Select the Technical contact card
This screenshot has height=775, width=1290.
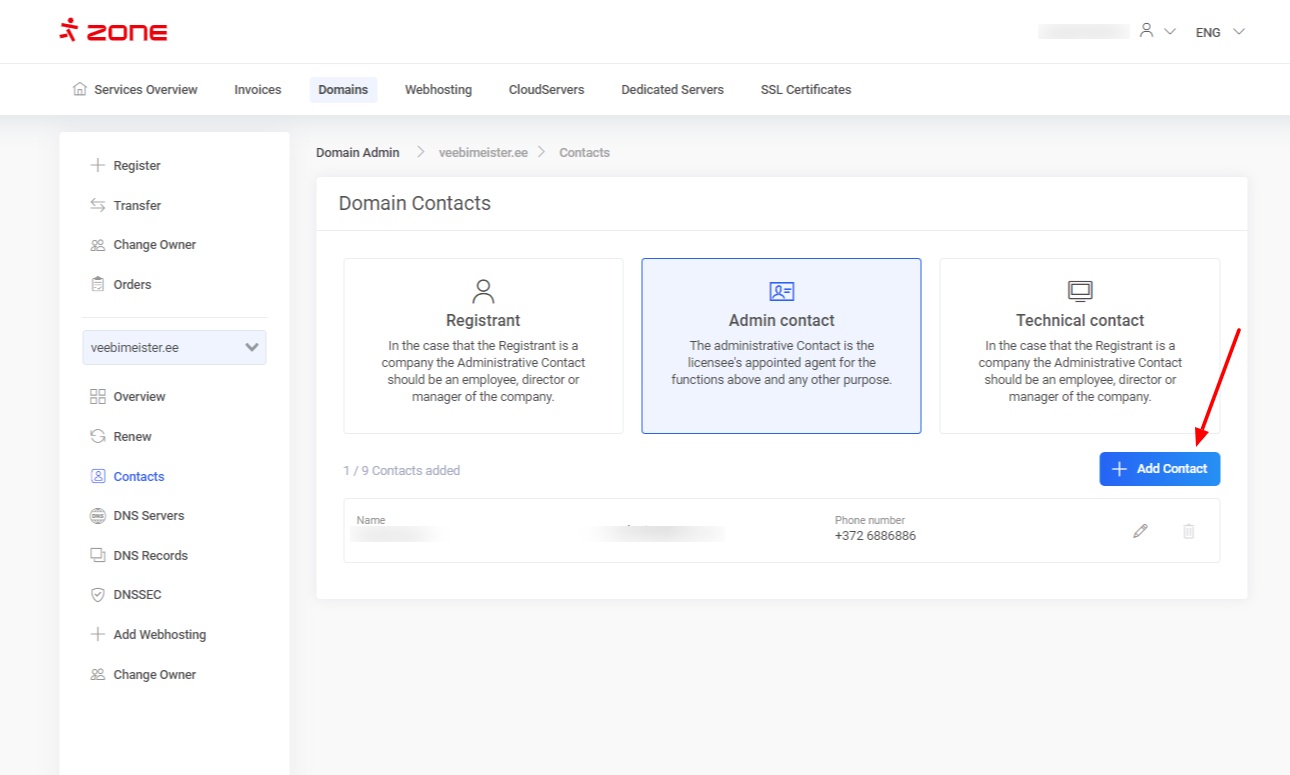pyautogui.click(x=1079, y=346)
